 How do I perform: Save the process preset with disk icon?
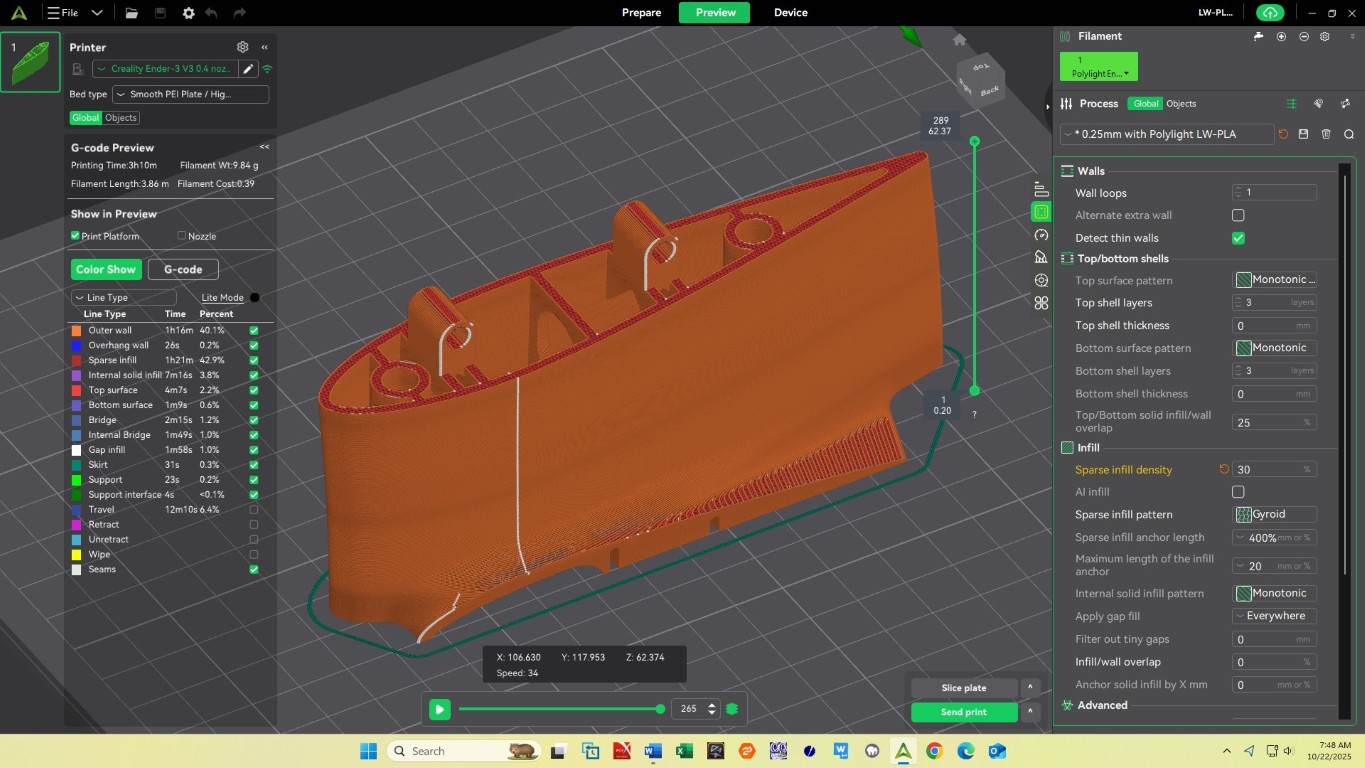point(1304,134)
